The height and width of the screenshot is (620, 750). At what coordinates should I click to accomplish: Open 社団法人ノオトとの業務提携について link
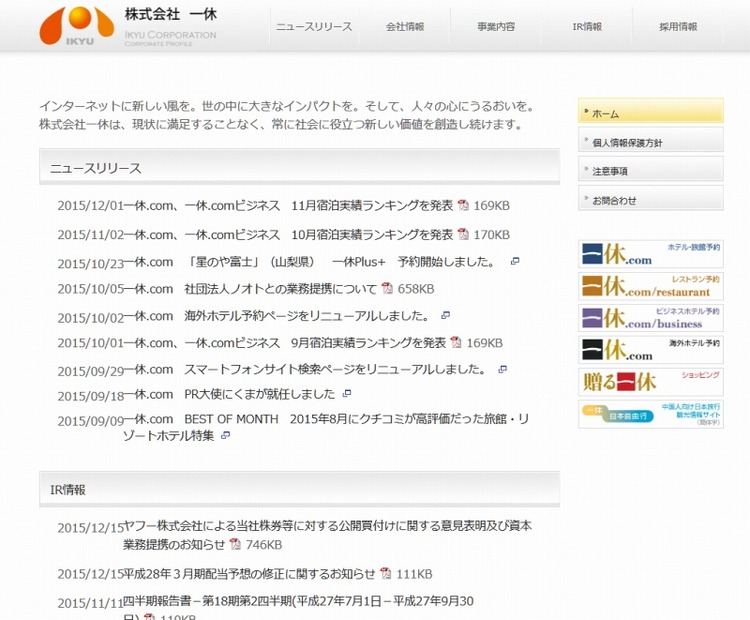(x=250, y=289)
